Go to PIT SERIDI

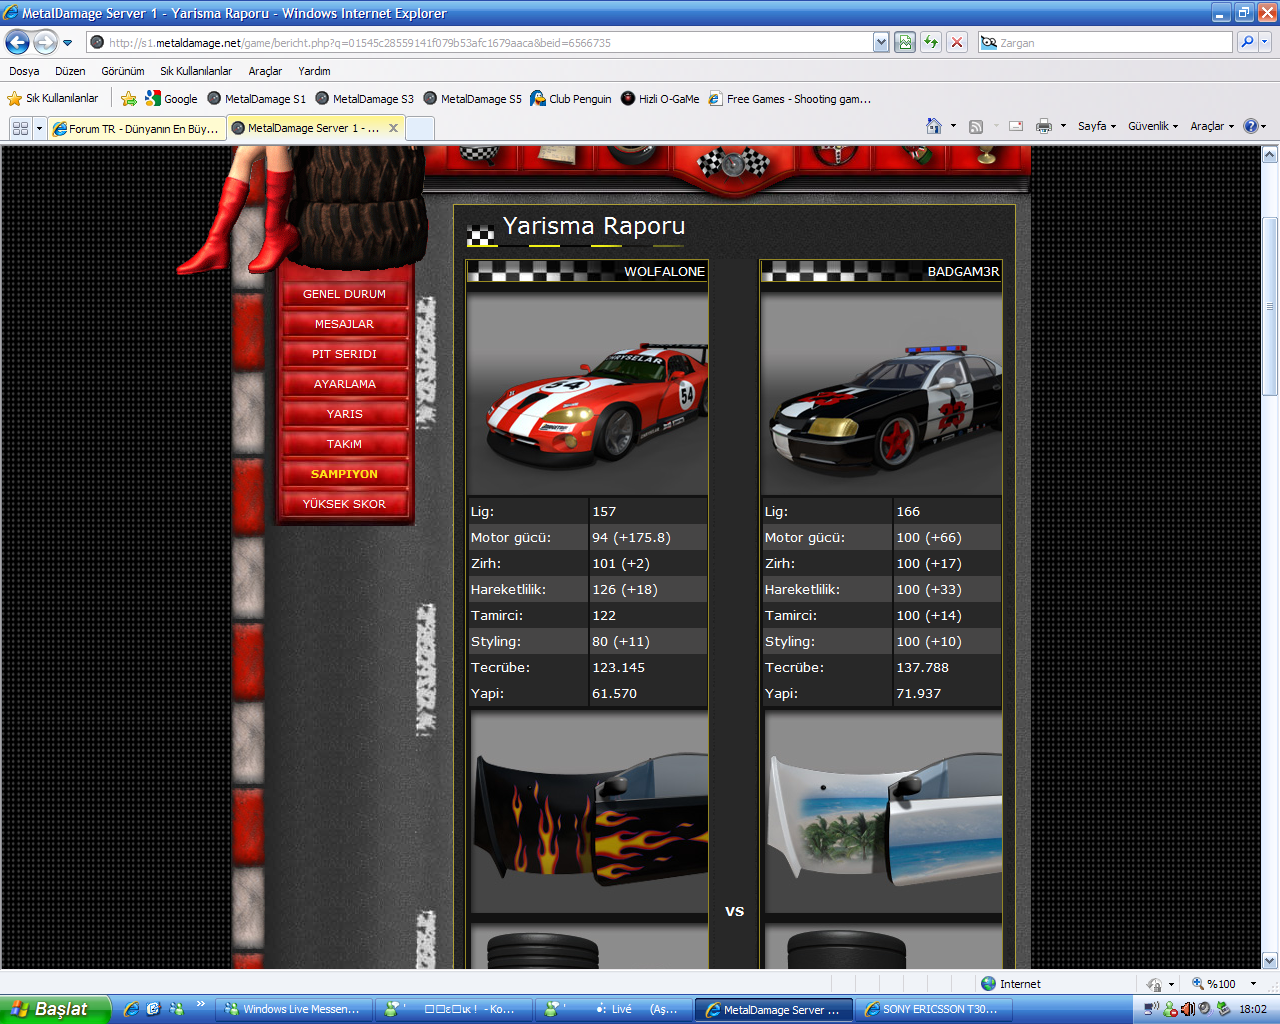click(x=344, y=354)
